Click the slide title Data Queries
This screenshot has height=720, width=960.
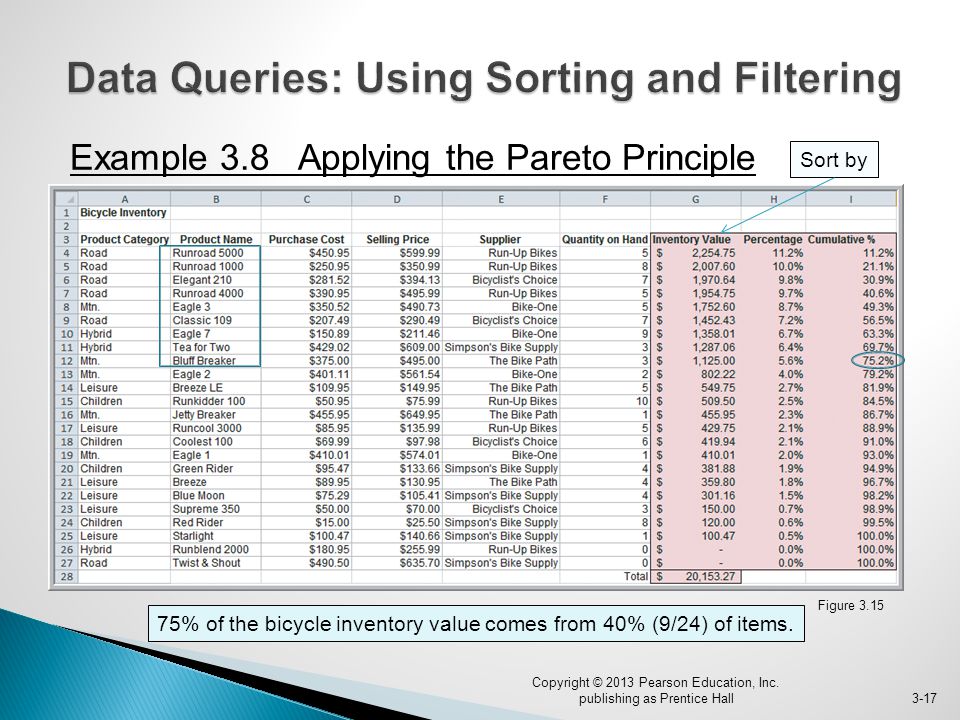tap(484, 78)
